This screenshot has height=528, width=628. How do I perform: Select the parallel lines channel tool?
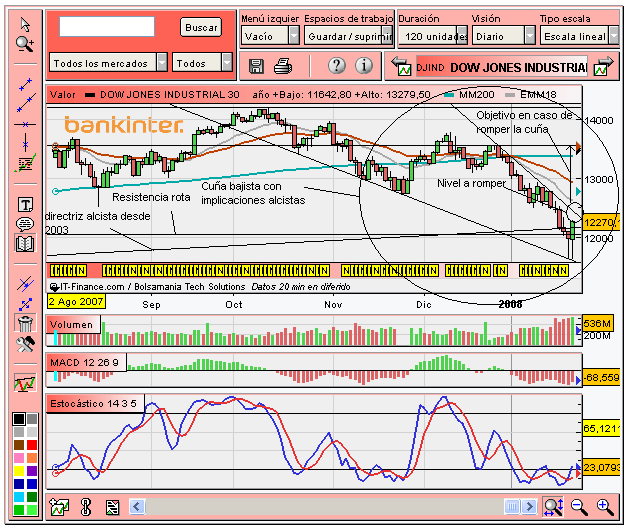[x=25, y=284]
